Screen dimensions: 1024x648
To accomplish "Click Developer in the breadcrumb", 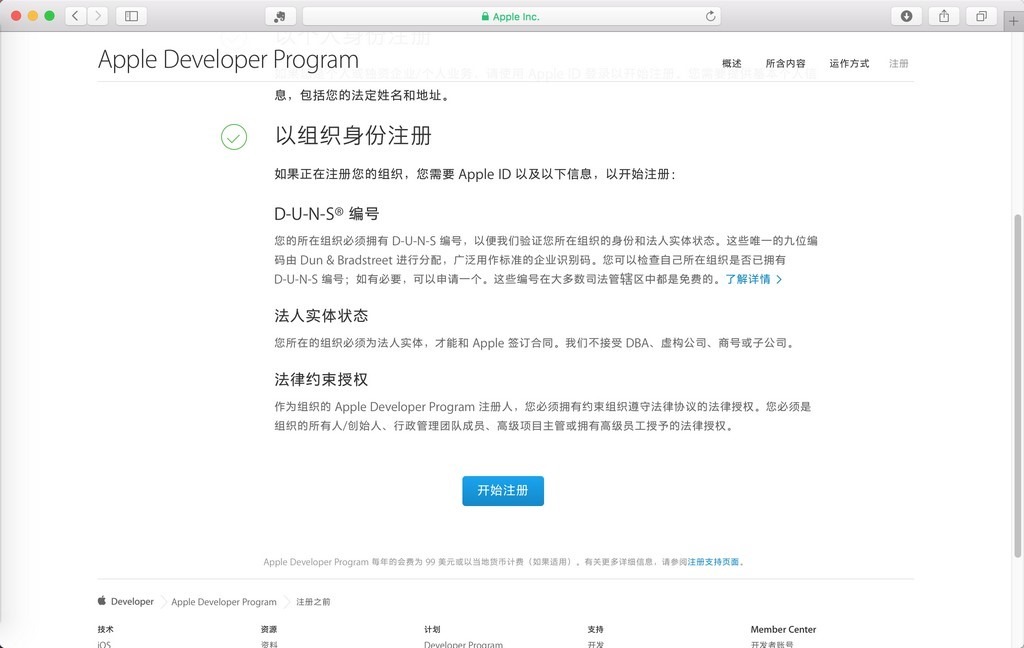I will (x=132, y=602).
